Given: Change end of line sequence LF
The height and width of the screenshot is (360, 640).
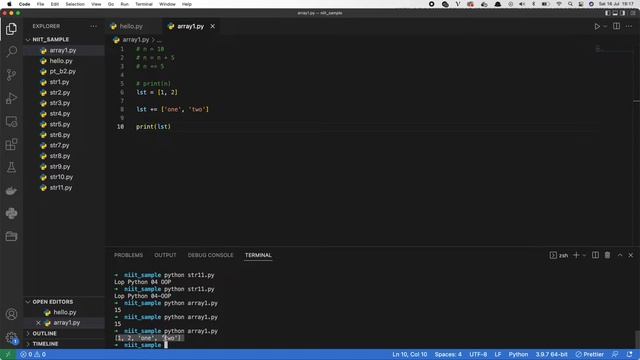Looking at the screenshot, I should tap(498, 354).
